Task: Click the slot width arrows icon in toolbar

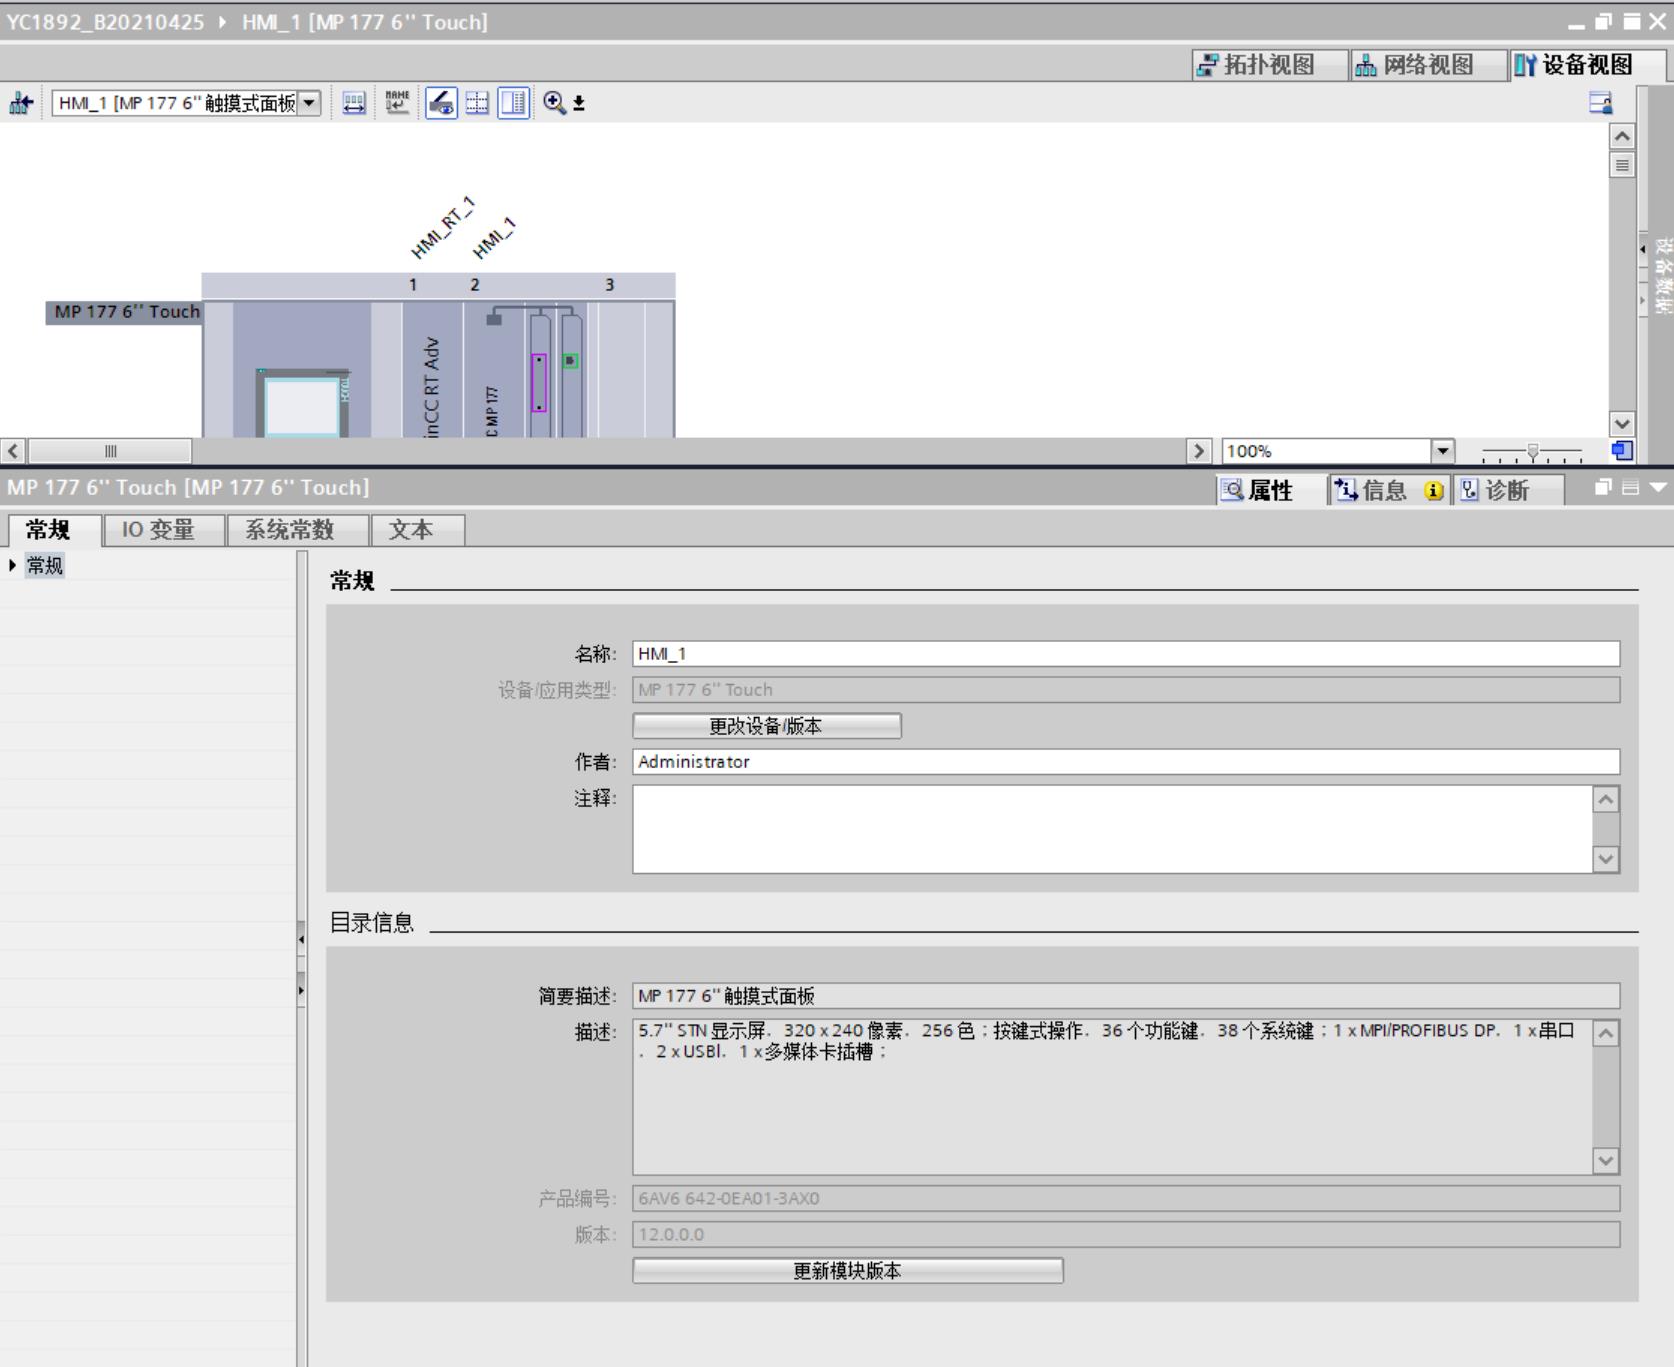Action: pyautogui.click(x=354, y=102)
